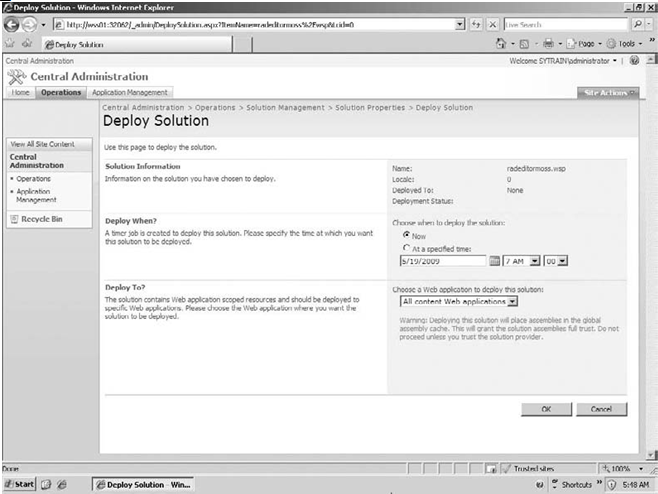Click the Feeds toolbar icon
The height and width of the screenshot is (494, 658).
click(x=524, y=44)
